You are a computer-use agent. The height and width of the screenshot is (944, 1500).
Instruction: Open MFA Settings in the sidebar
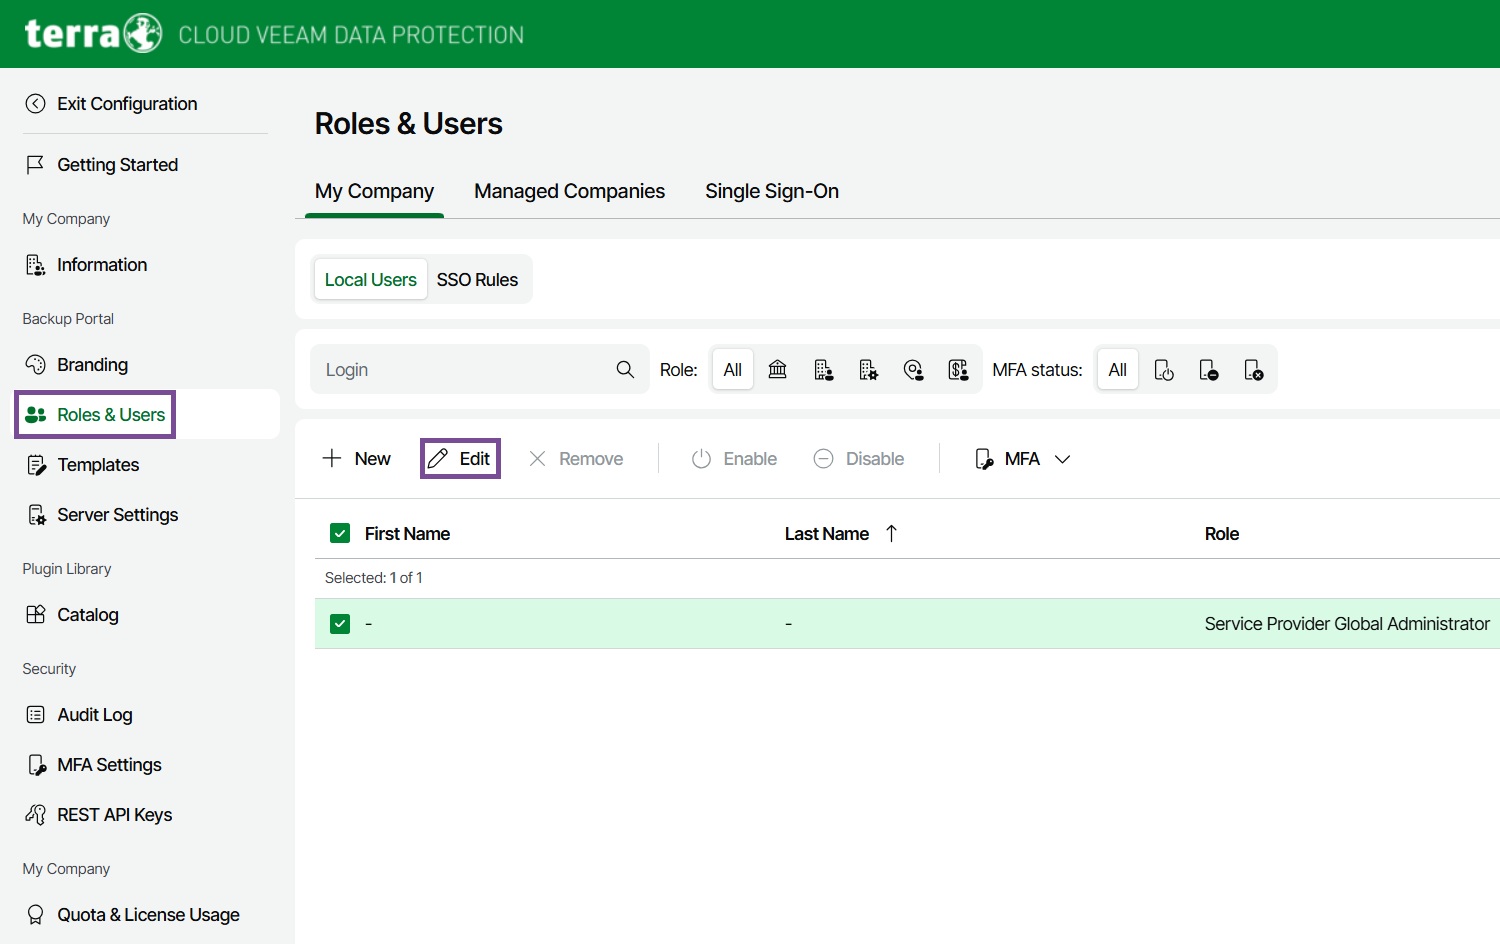tap(109, 765)
